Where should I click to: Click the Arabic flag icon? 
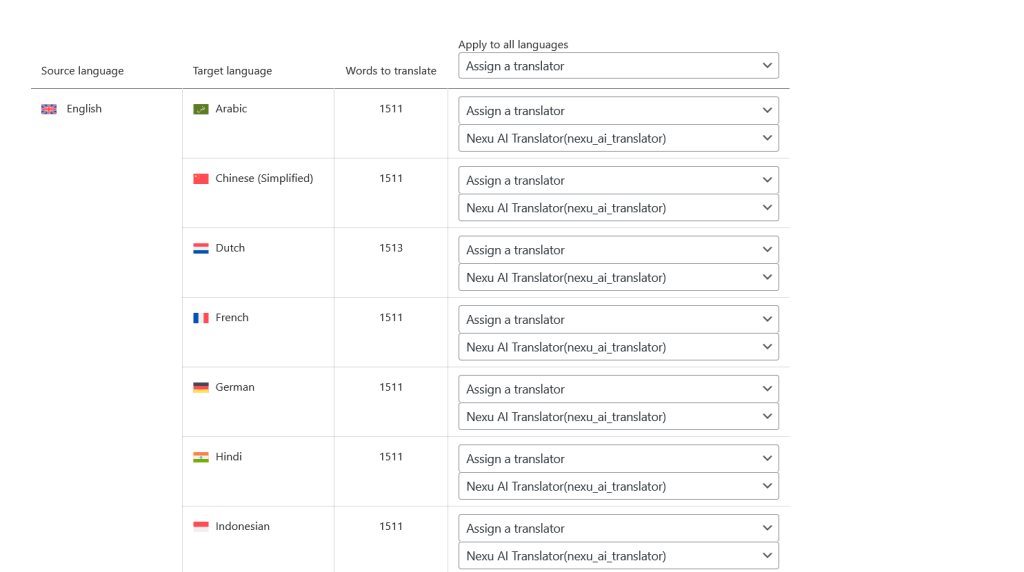[x=200, y=109]
